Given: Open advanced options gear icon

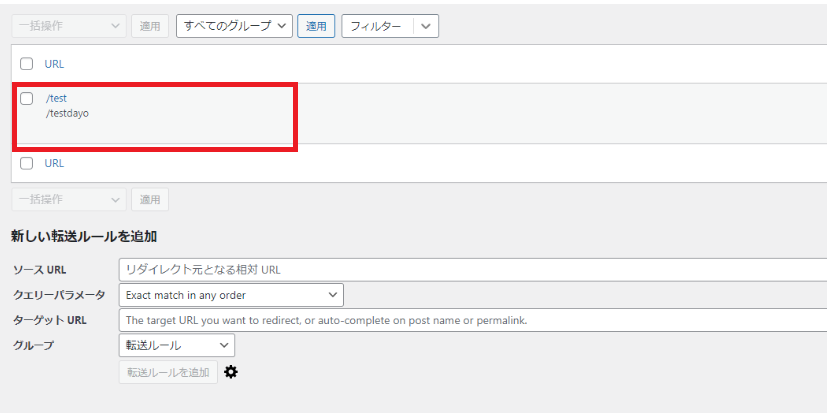Looking at the screenshot, I should [x=231, y=372].
